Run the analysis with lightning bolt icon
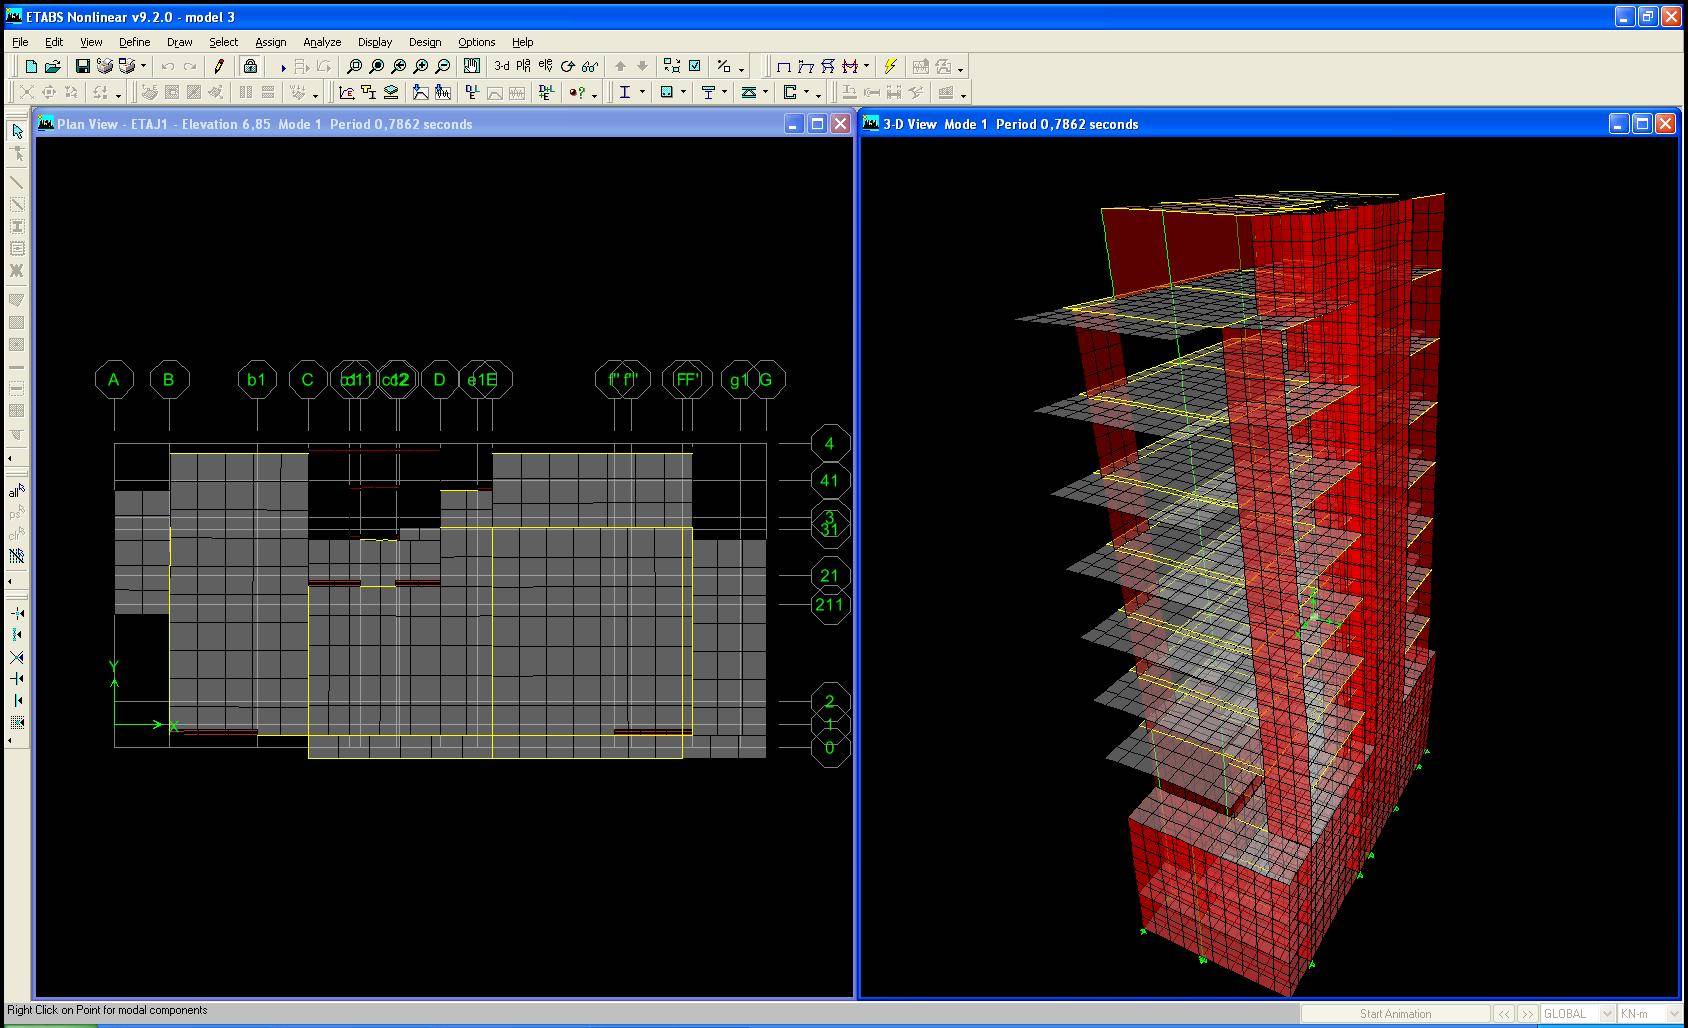1688x1028 pixels. click(x=890, y=67)
